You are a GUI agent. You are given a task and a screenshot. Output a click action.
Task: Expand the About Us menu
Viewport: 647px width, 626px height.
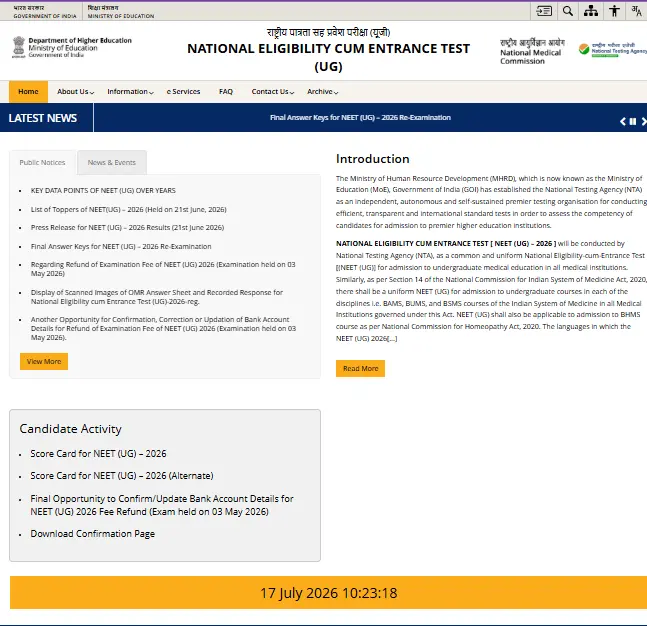point(76,92)
